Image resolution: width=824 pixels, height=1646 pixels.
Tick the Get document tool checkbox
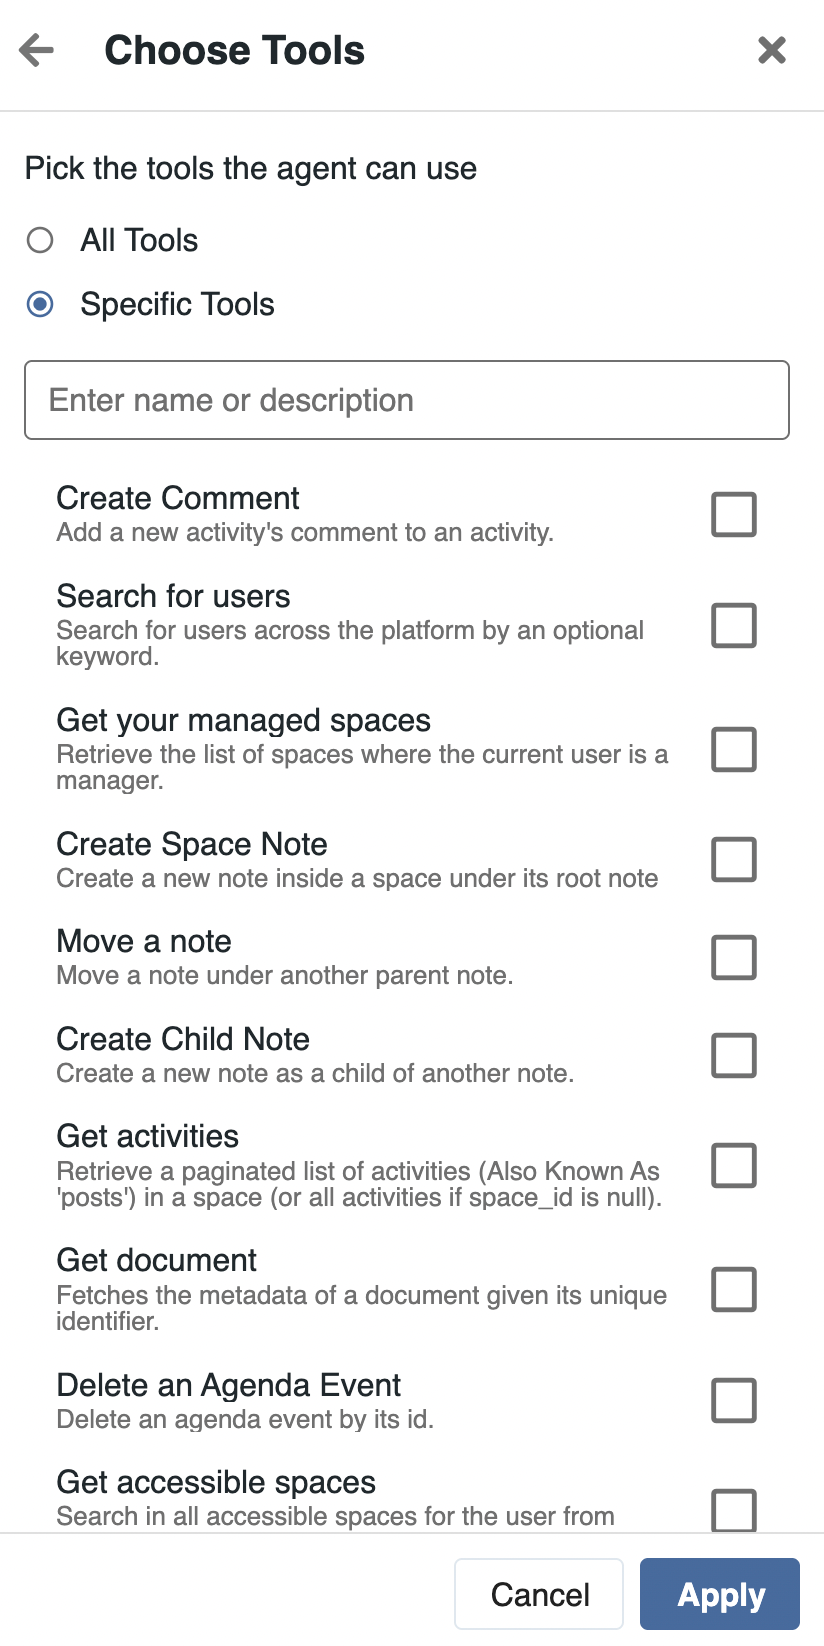(x=733, y=1290)
